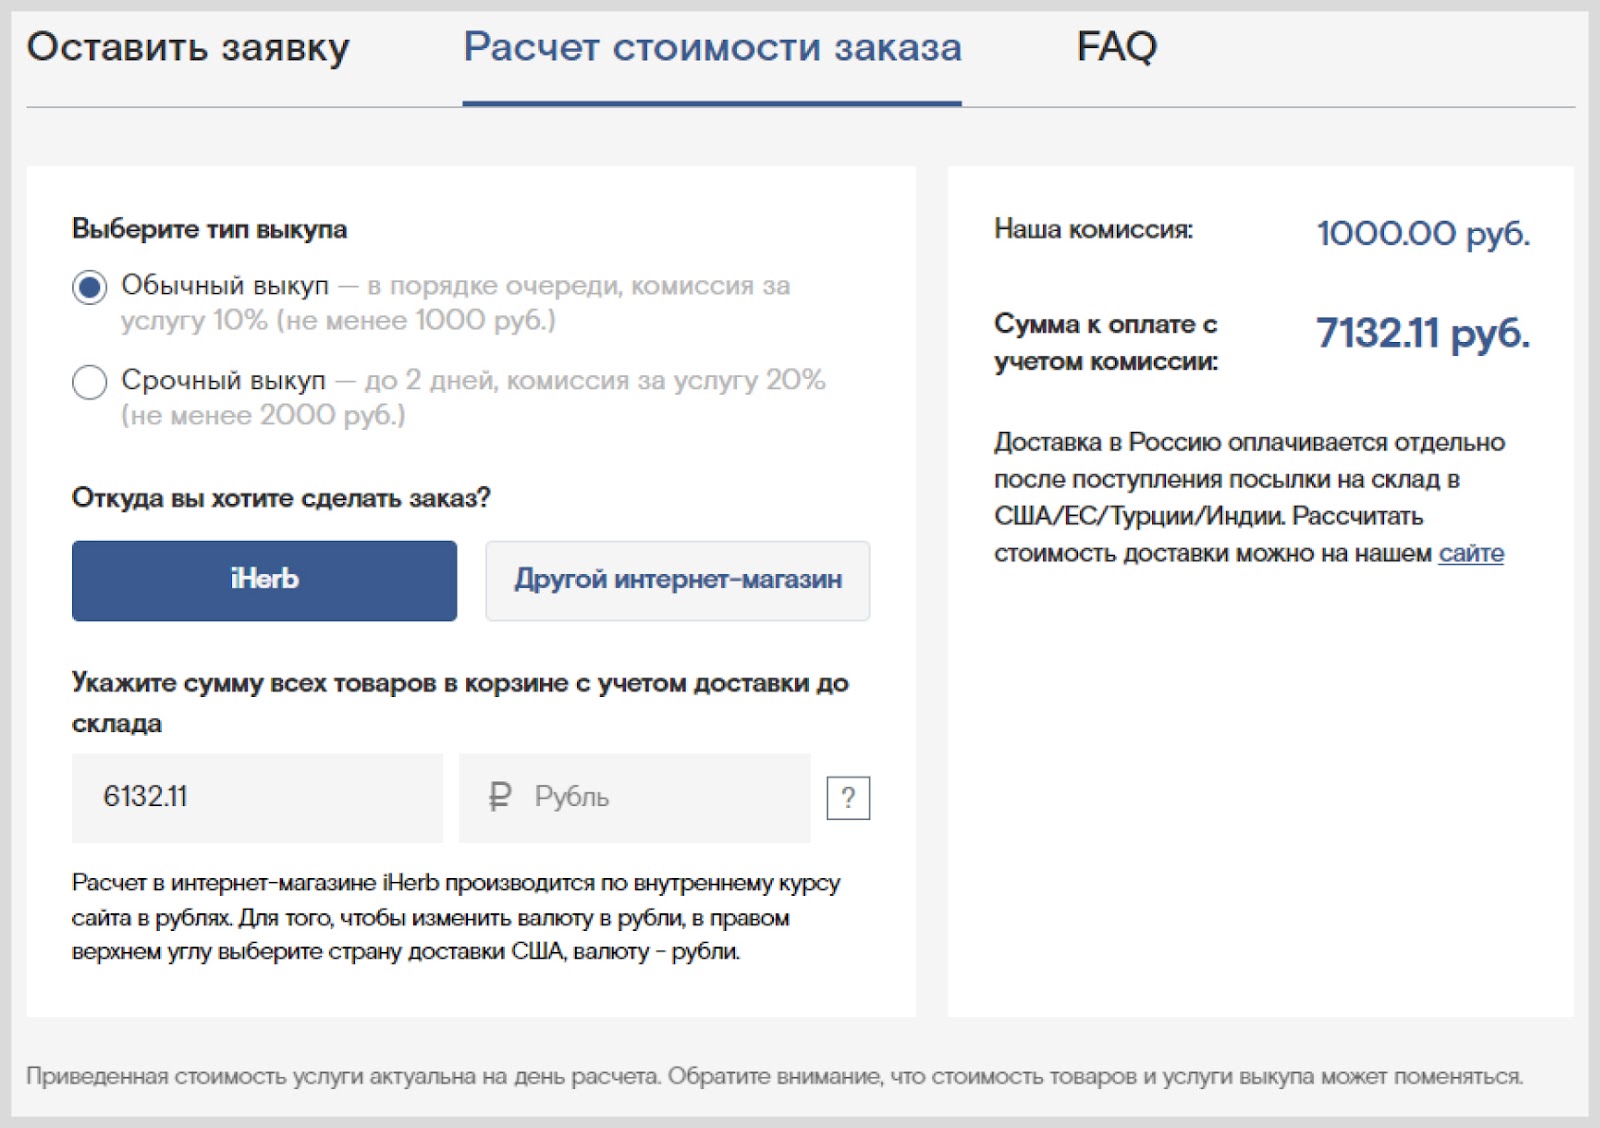Click the commission value '1000.00 руб.'
Viewport: 1600px width, 1128px height.
(x=1423, y=233)
